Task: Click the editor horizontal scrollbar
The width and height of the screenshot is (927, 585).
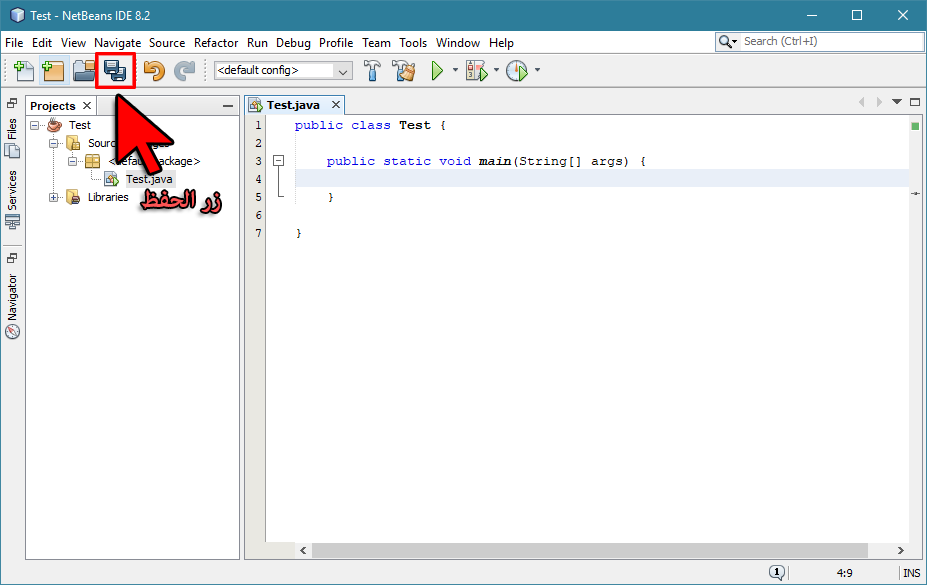Action: (589, 550)
